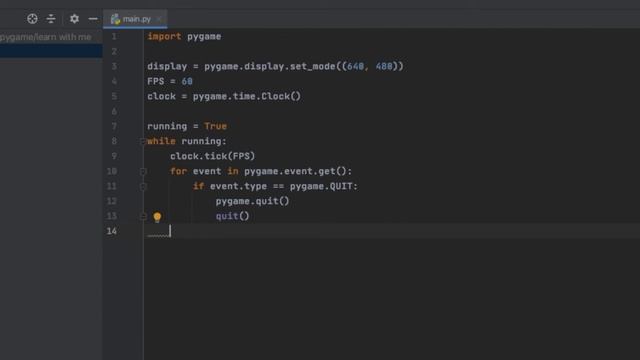This screenshot has height=360, width=640.
Task: Click the 'while' keyword on line 8
Action: tap(161, 141)
